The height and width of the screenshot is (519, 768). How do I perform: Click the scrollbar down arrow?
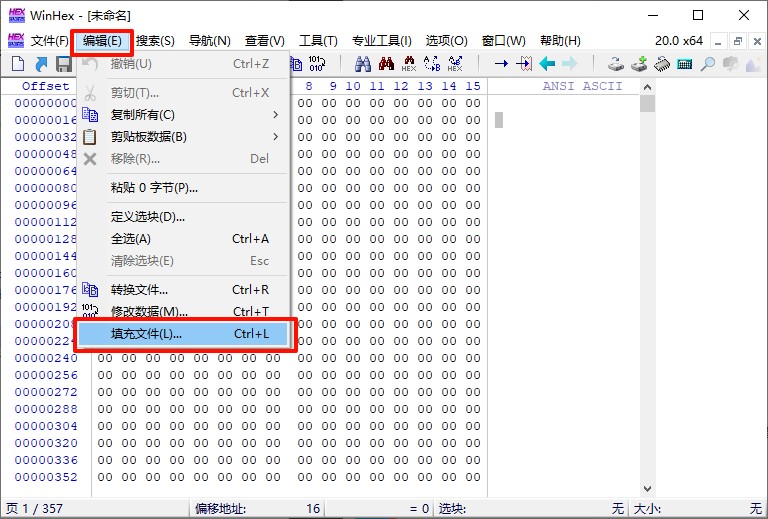point(647,489)
